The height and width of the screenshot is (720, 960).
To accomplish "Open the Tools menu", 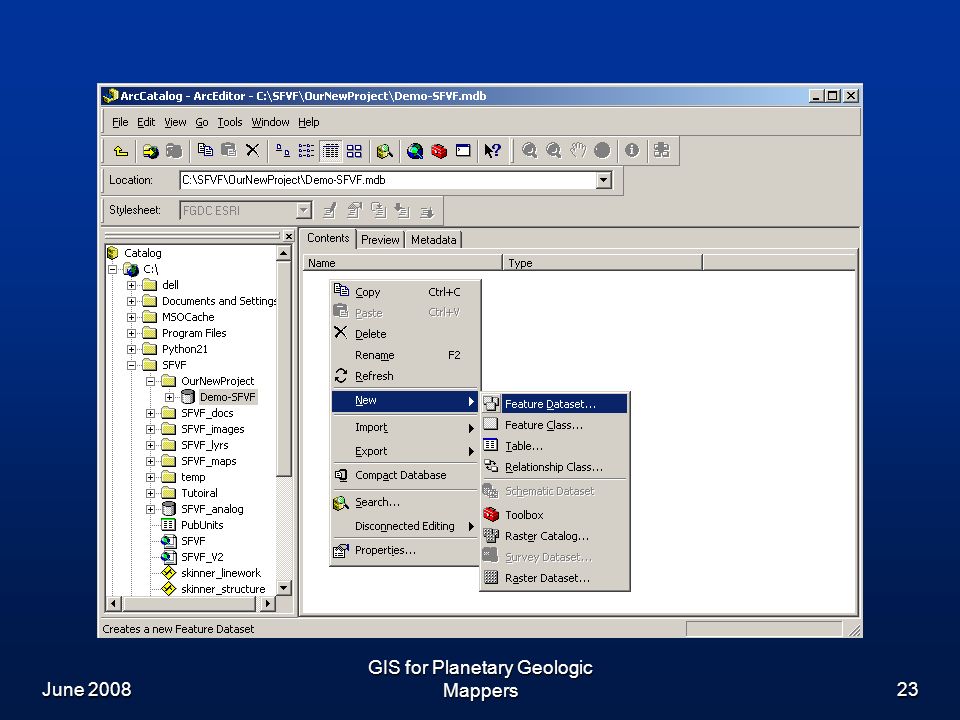I will click(x=230, y=122).
